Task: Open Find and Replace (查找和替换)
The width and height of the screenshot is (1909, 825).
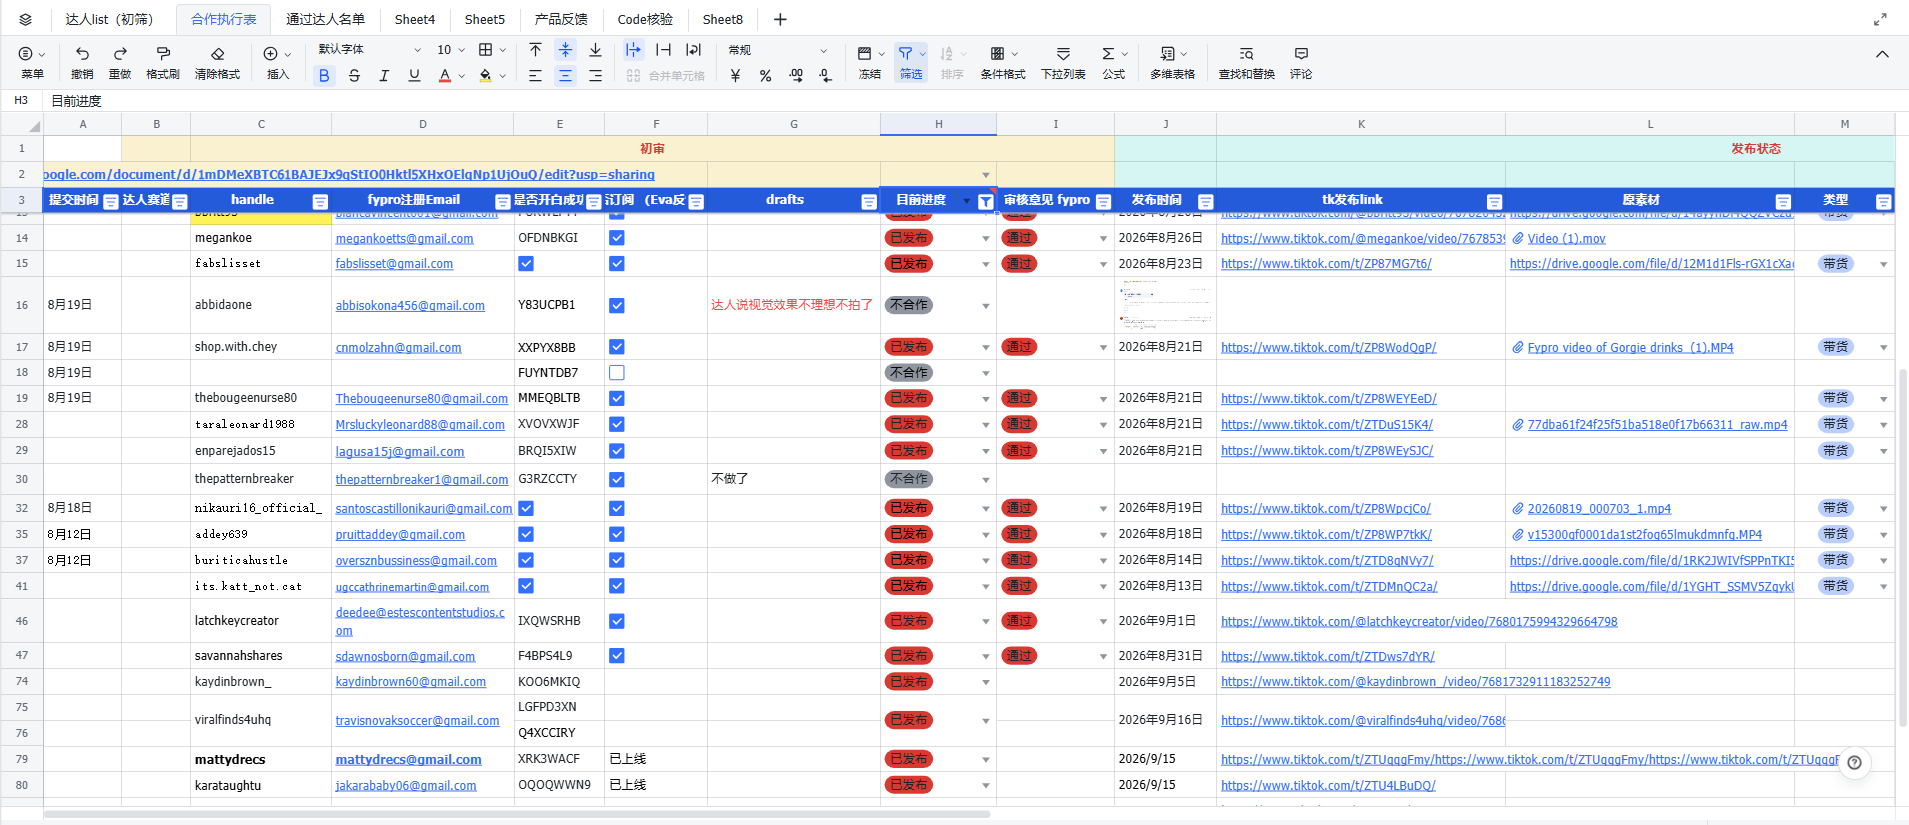Action: pos(1246,62)
